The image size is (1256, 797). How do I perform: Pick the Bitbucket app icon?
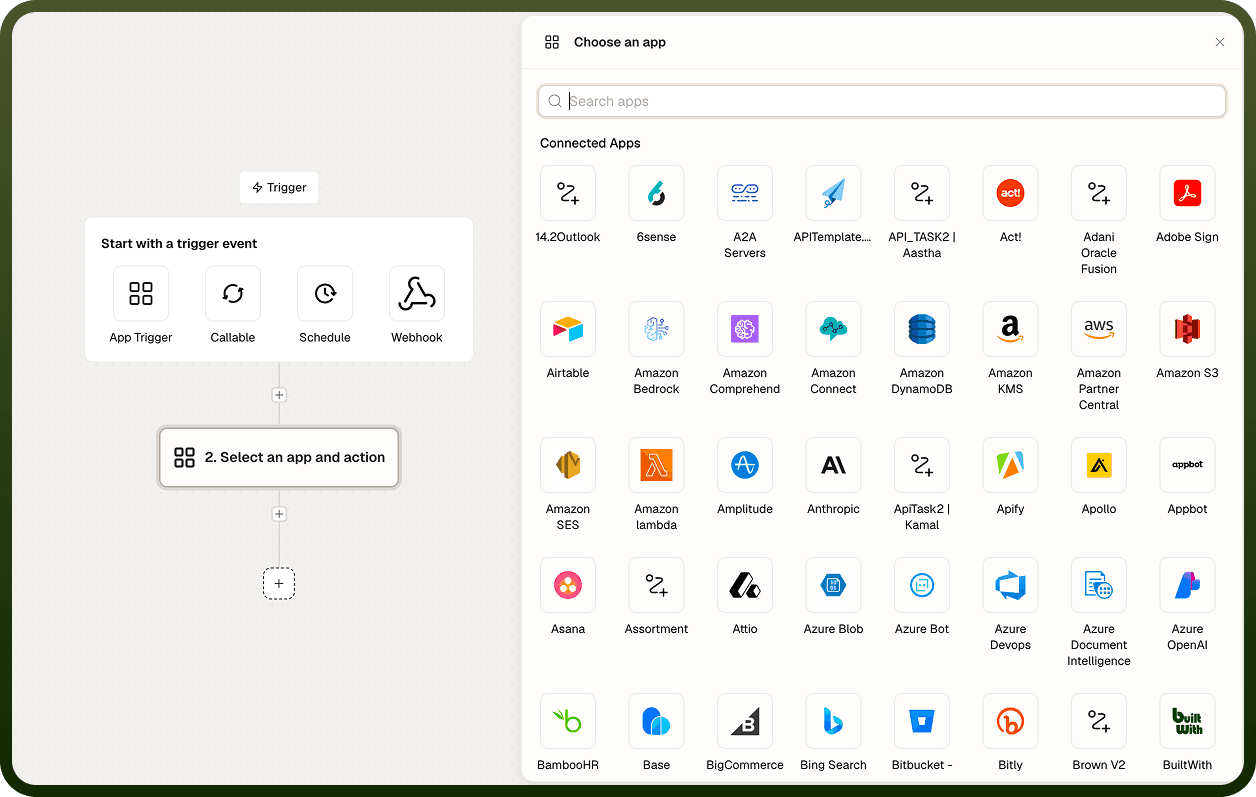coord(922,721)
